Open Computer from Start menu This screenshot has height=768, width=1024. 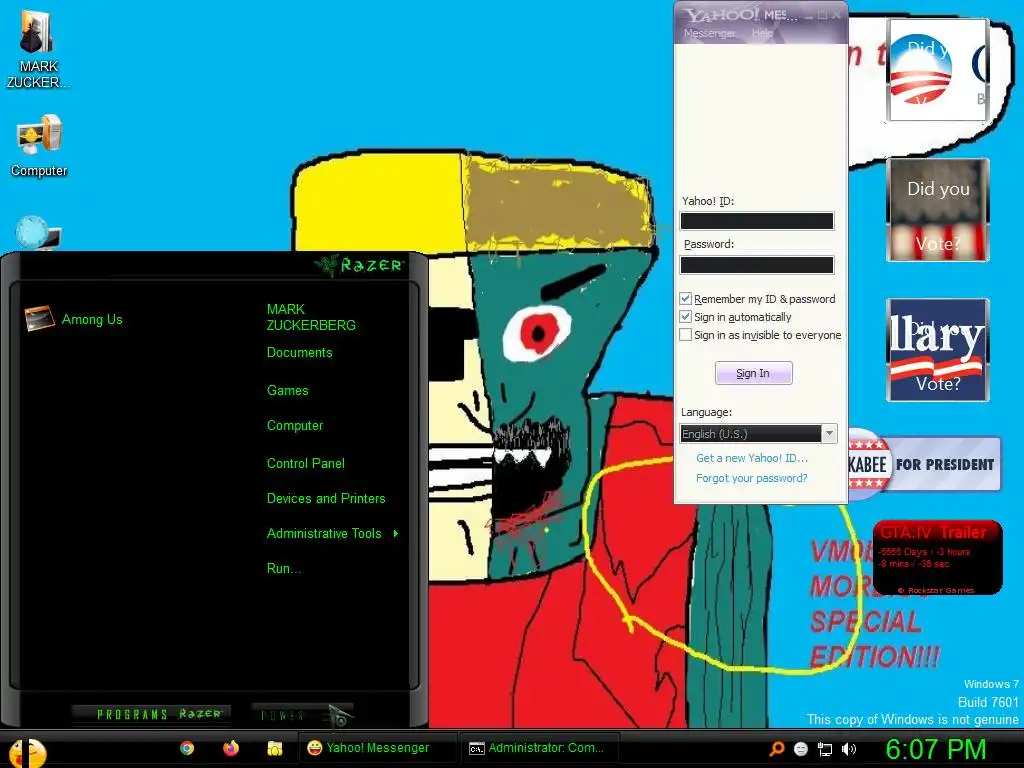coord(295,426)
